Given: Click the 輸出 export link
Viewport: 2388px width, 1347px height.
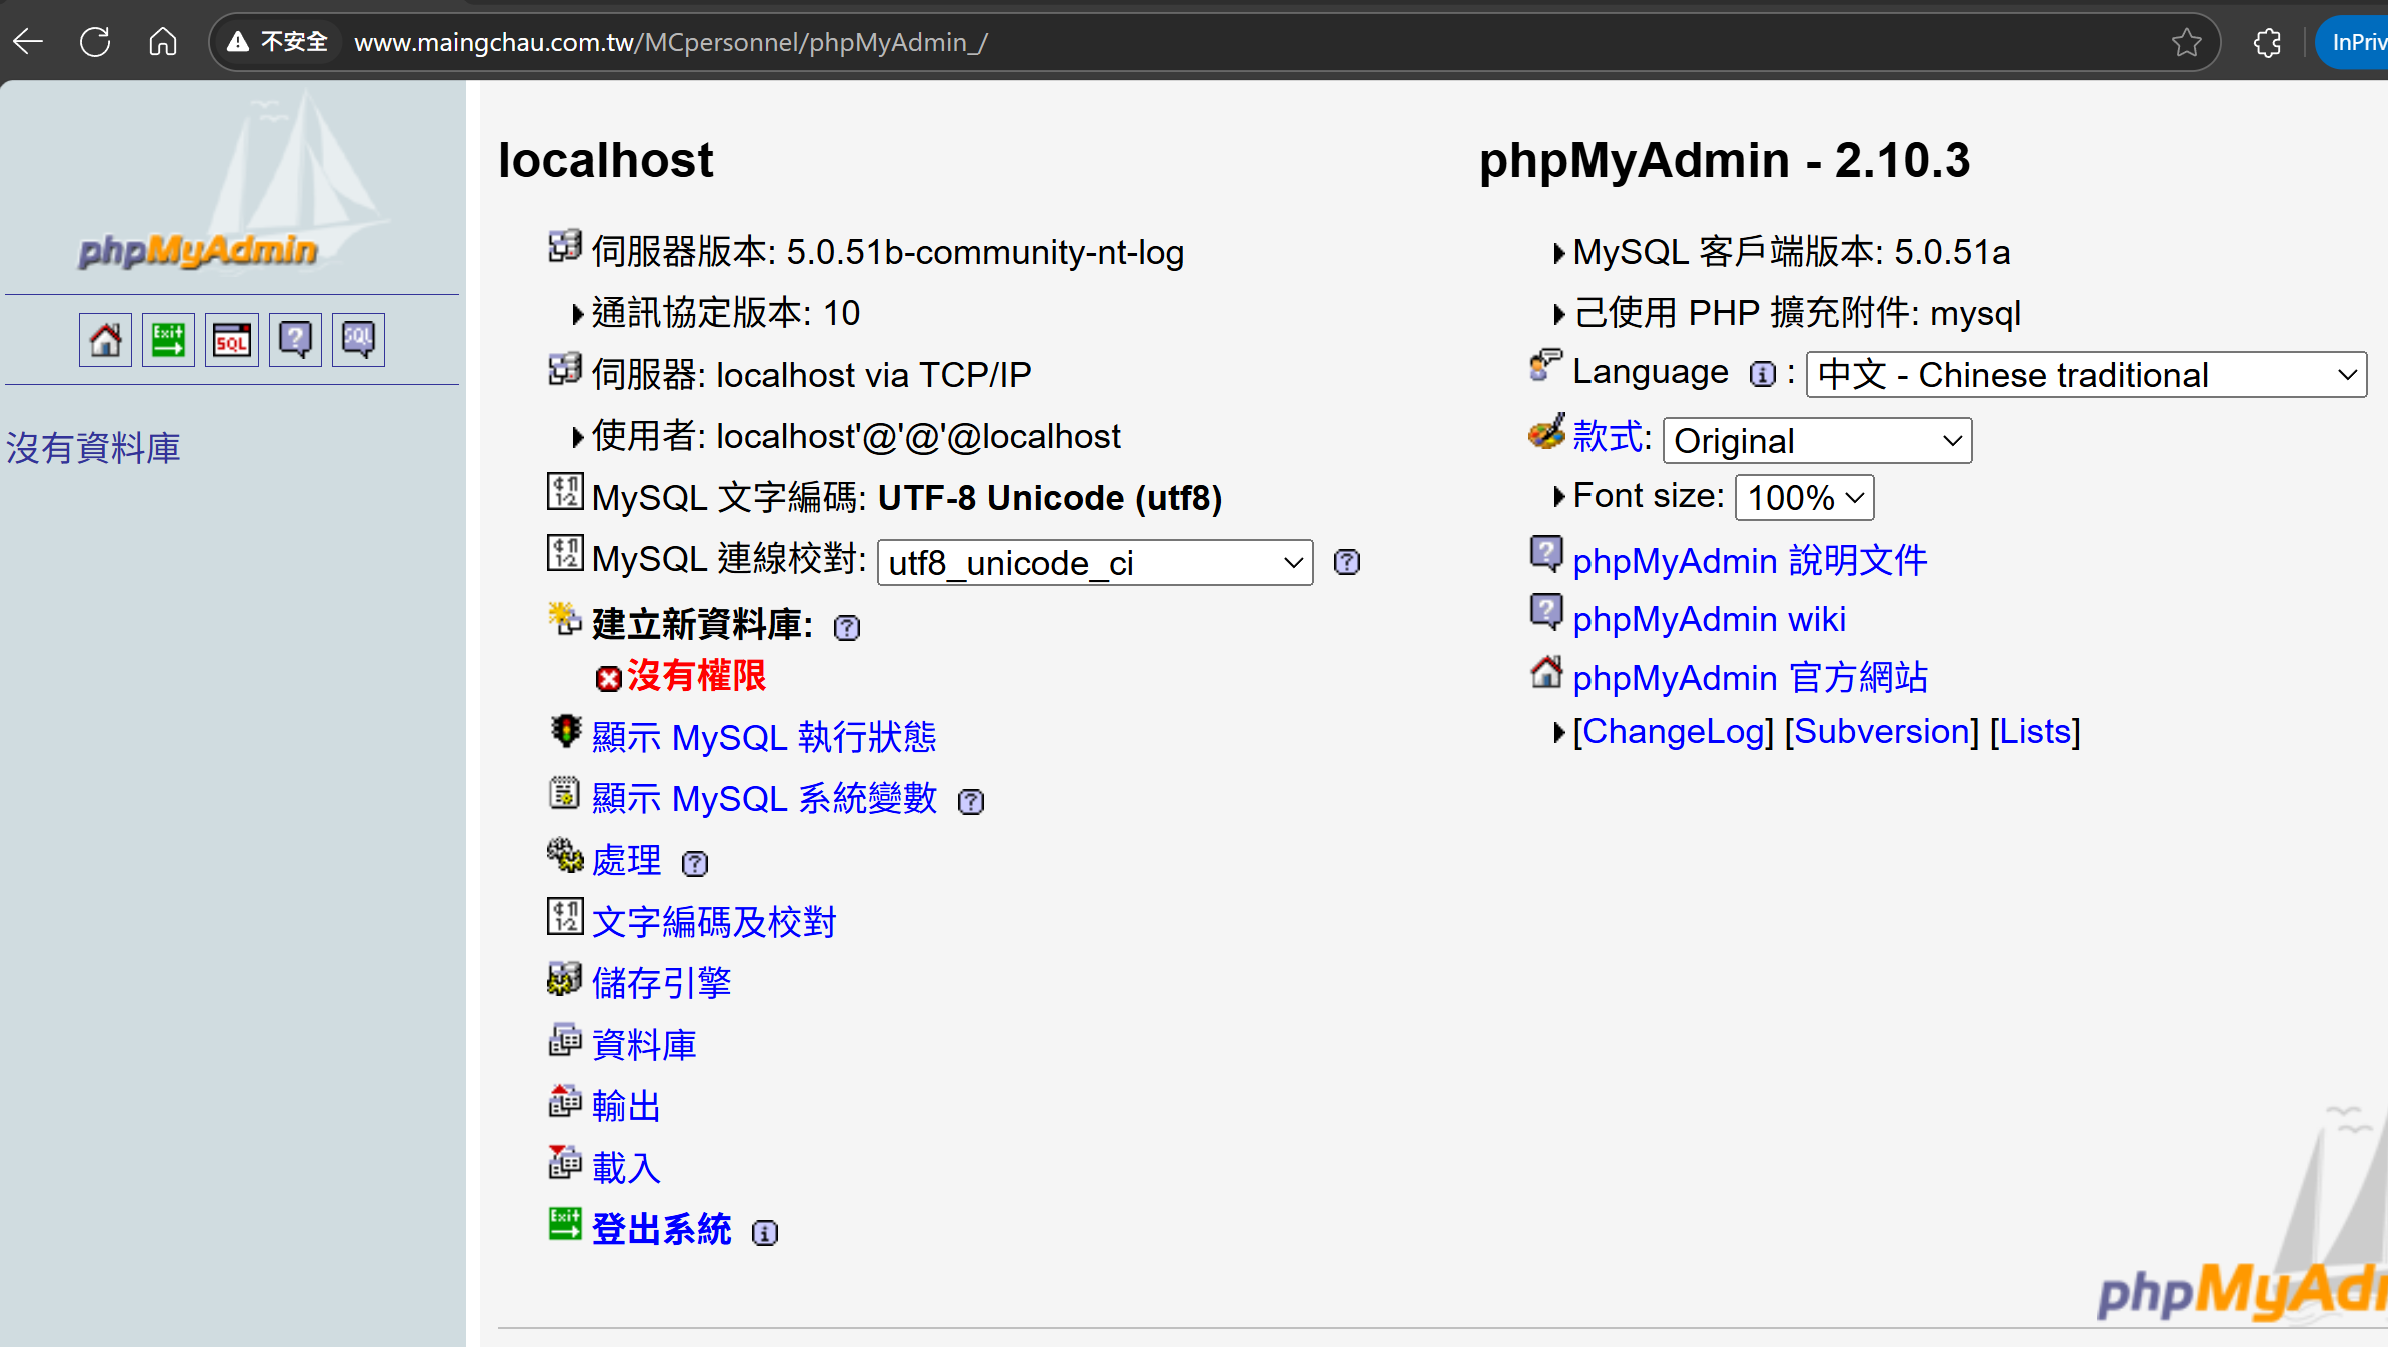Looking at the screenshot, I should tap(627, 1107).
